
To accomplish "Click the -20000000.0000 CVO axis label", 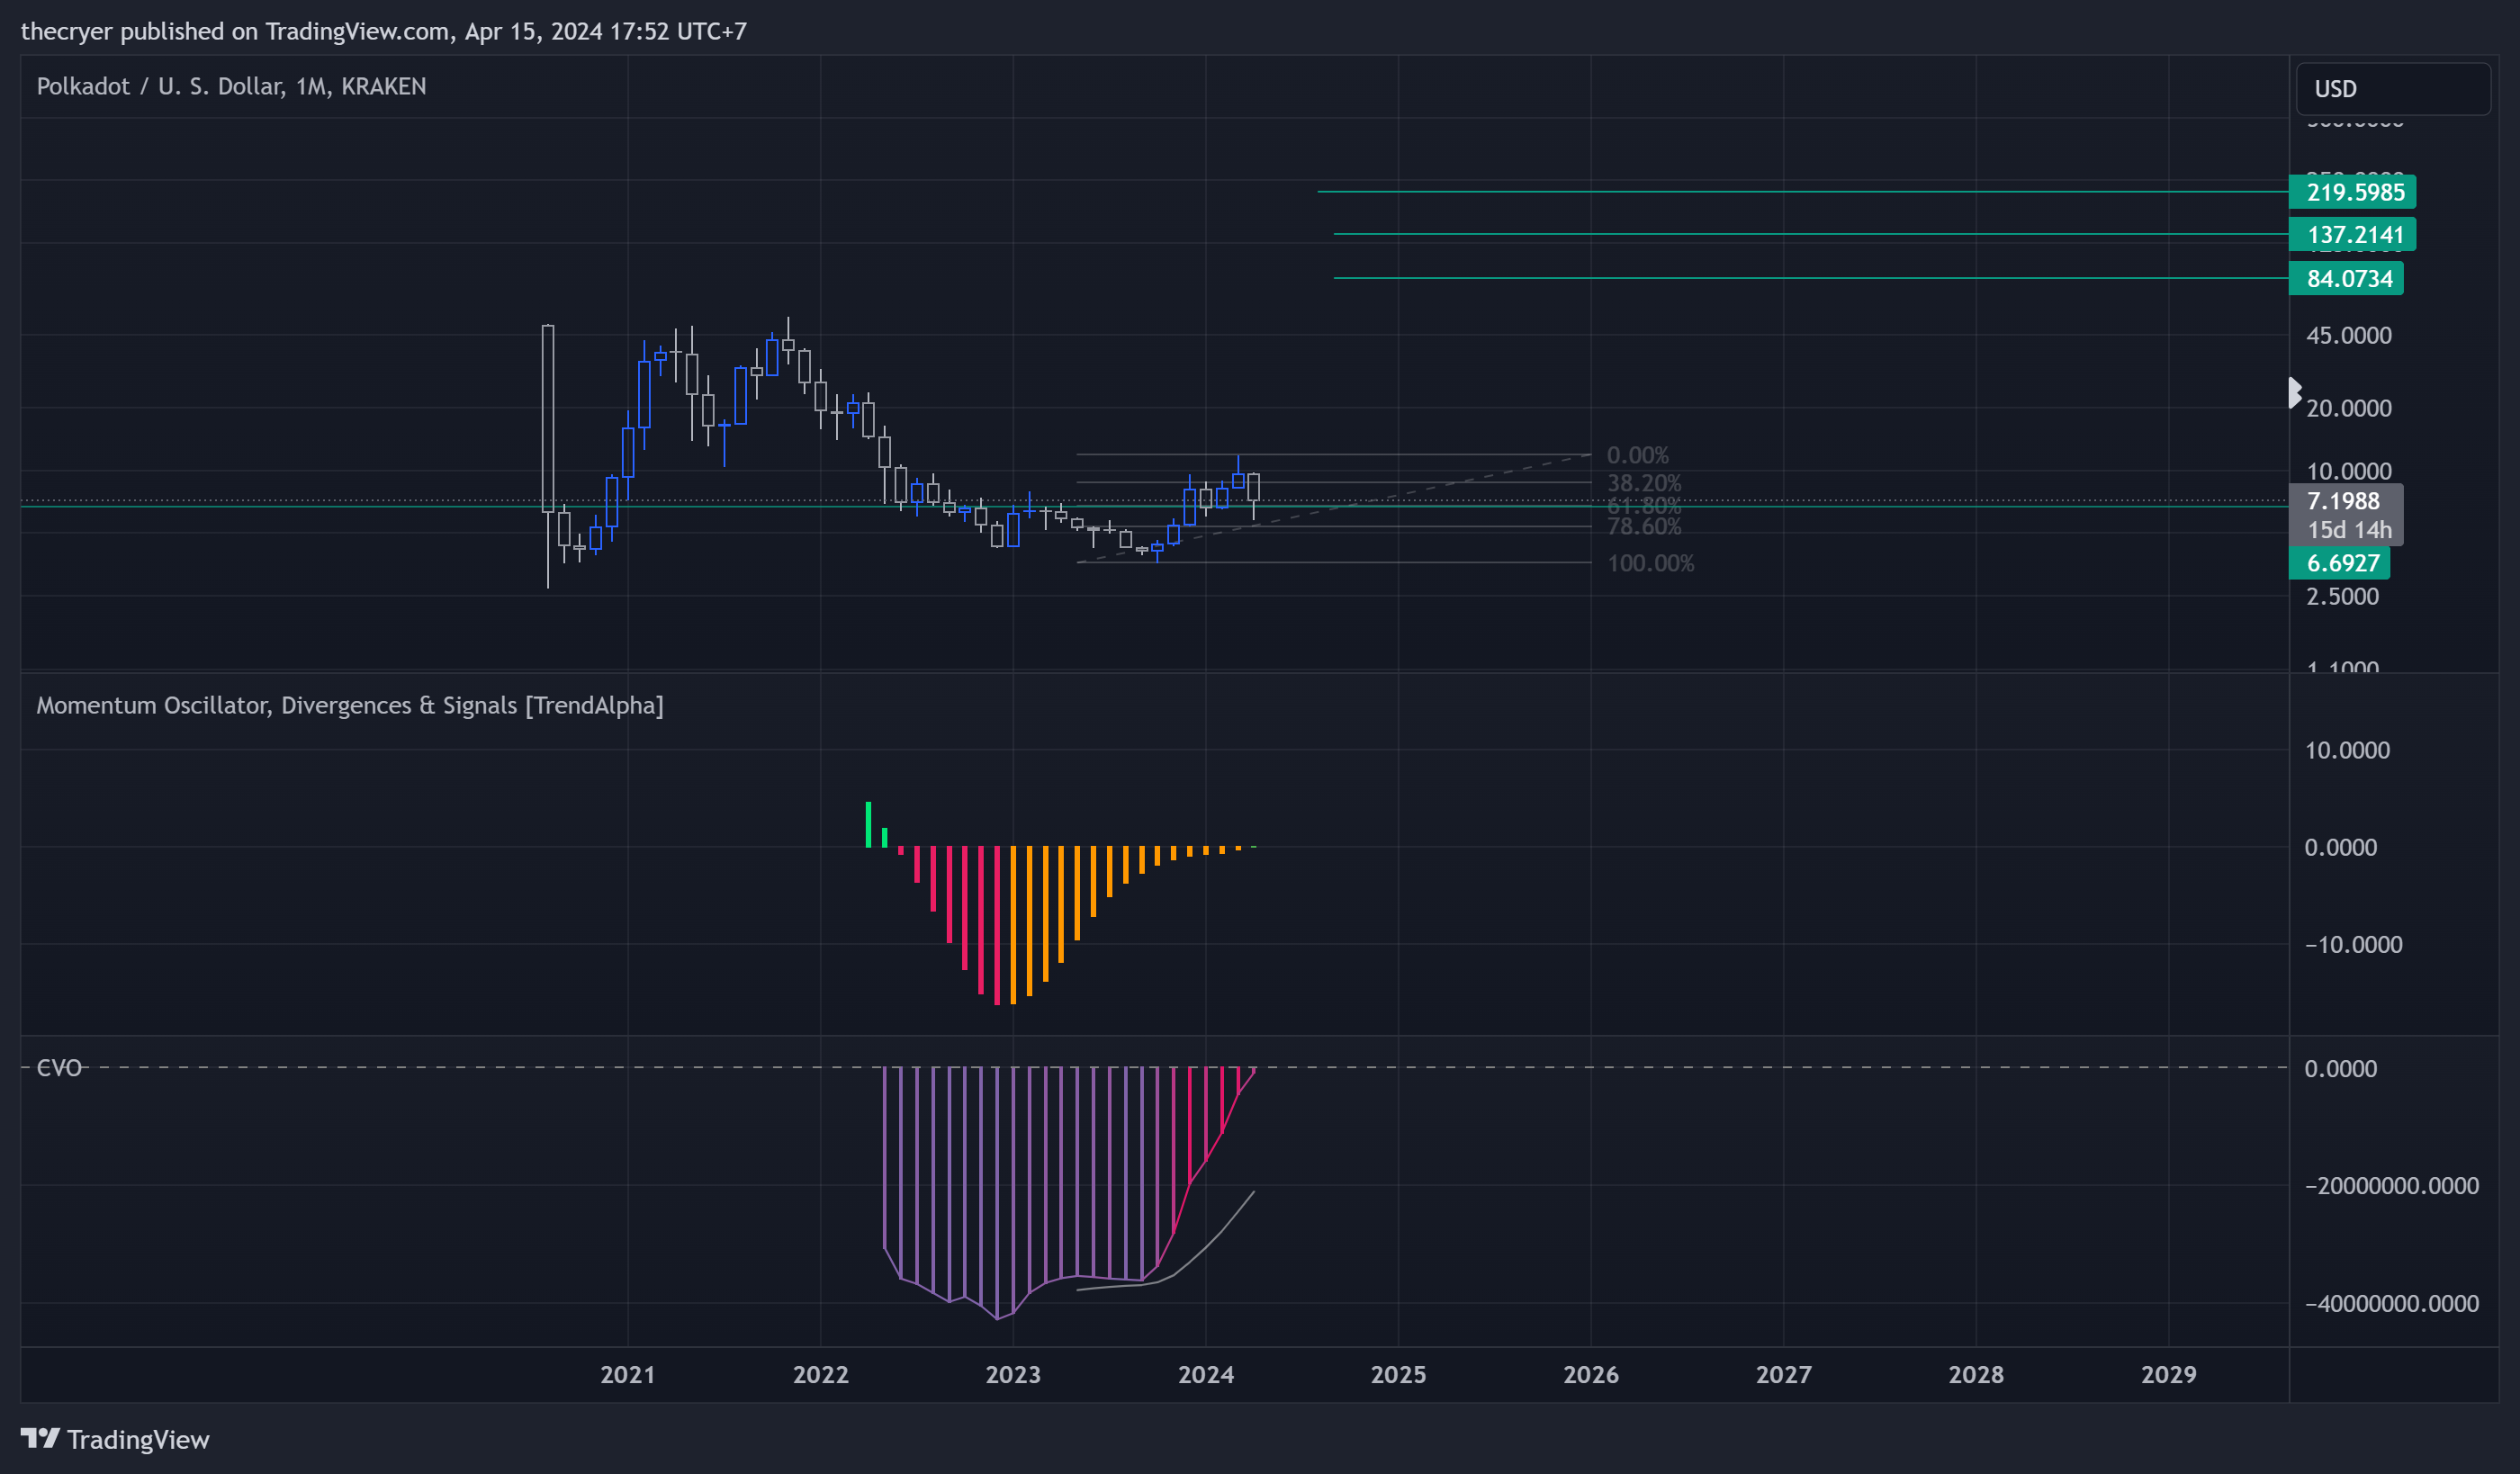I will 2391,1185.
